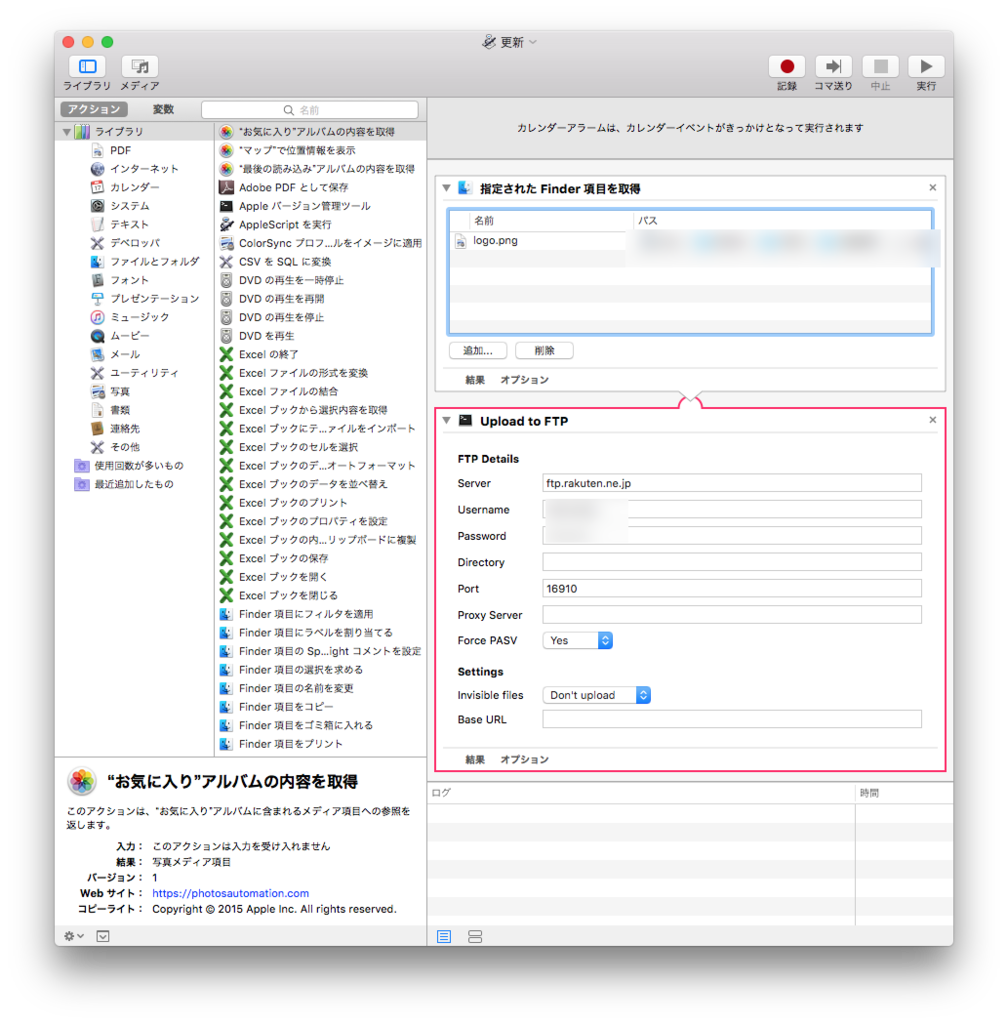This screenshot has width=1008, height=1024.
Task: Toggle the Library panel toolbar button
Action: pos(87,67)
